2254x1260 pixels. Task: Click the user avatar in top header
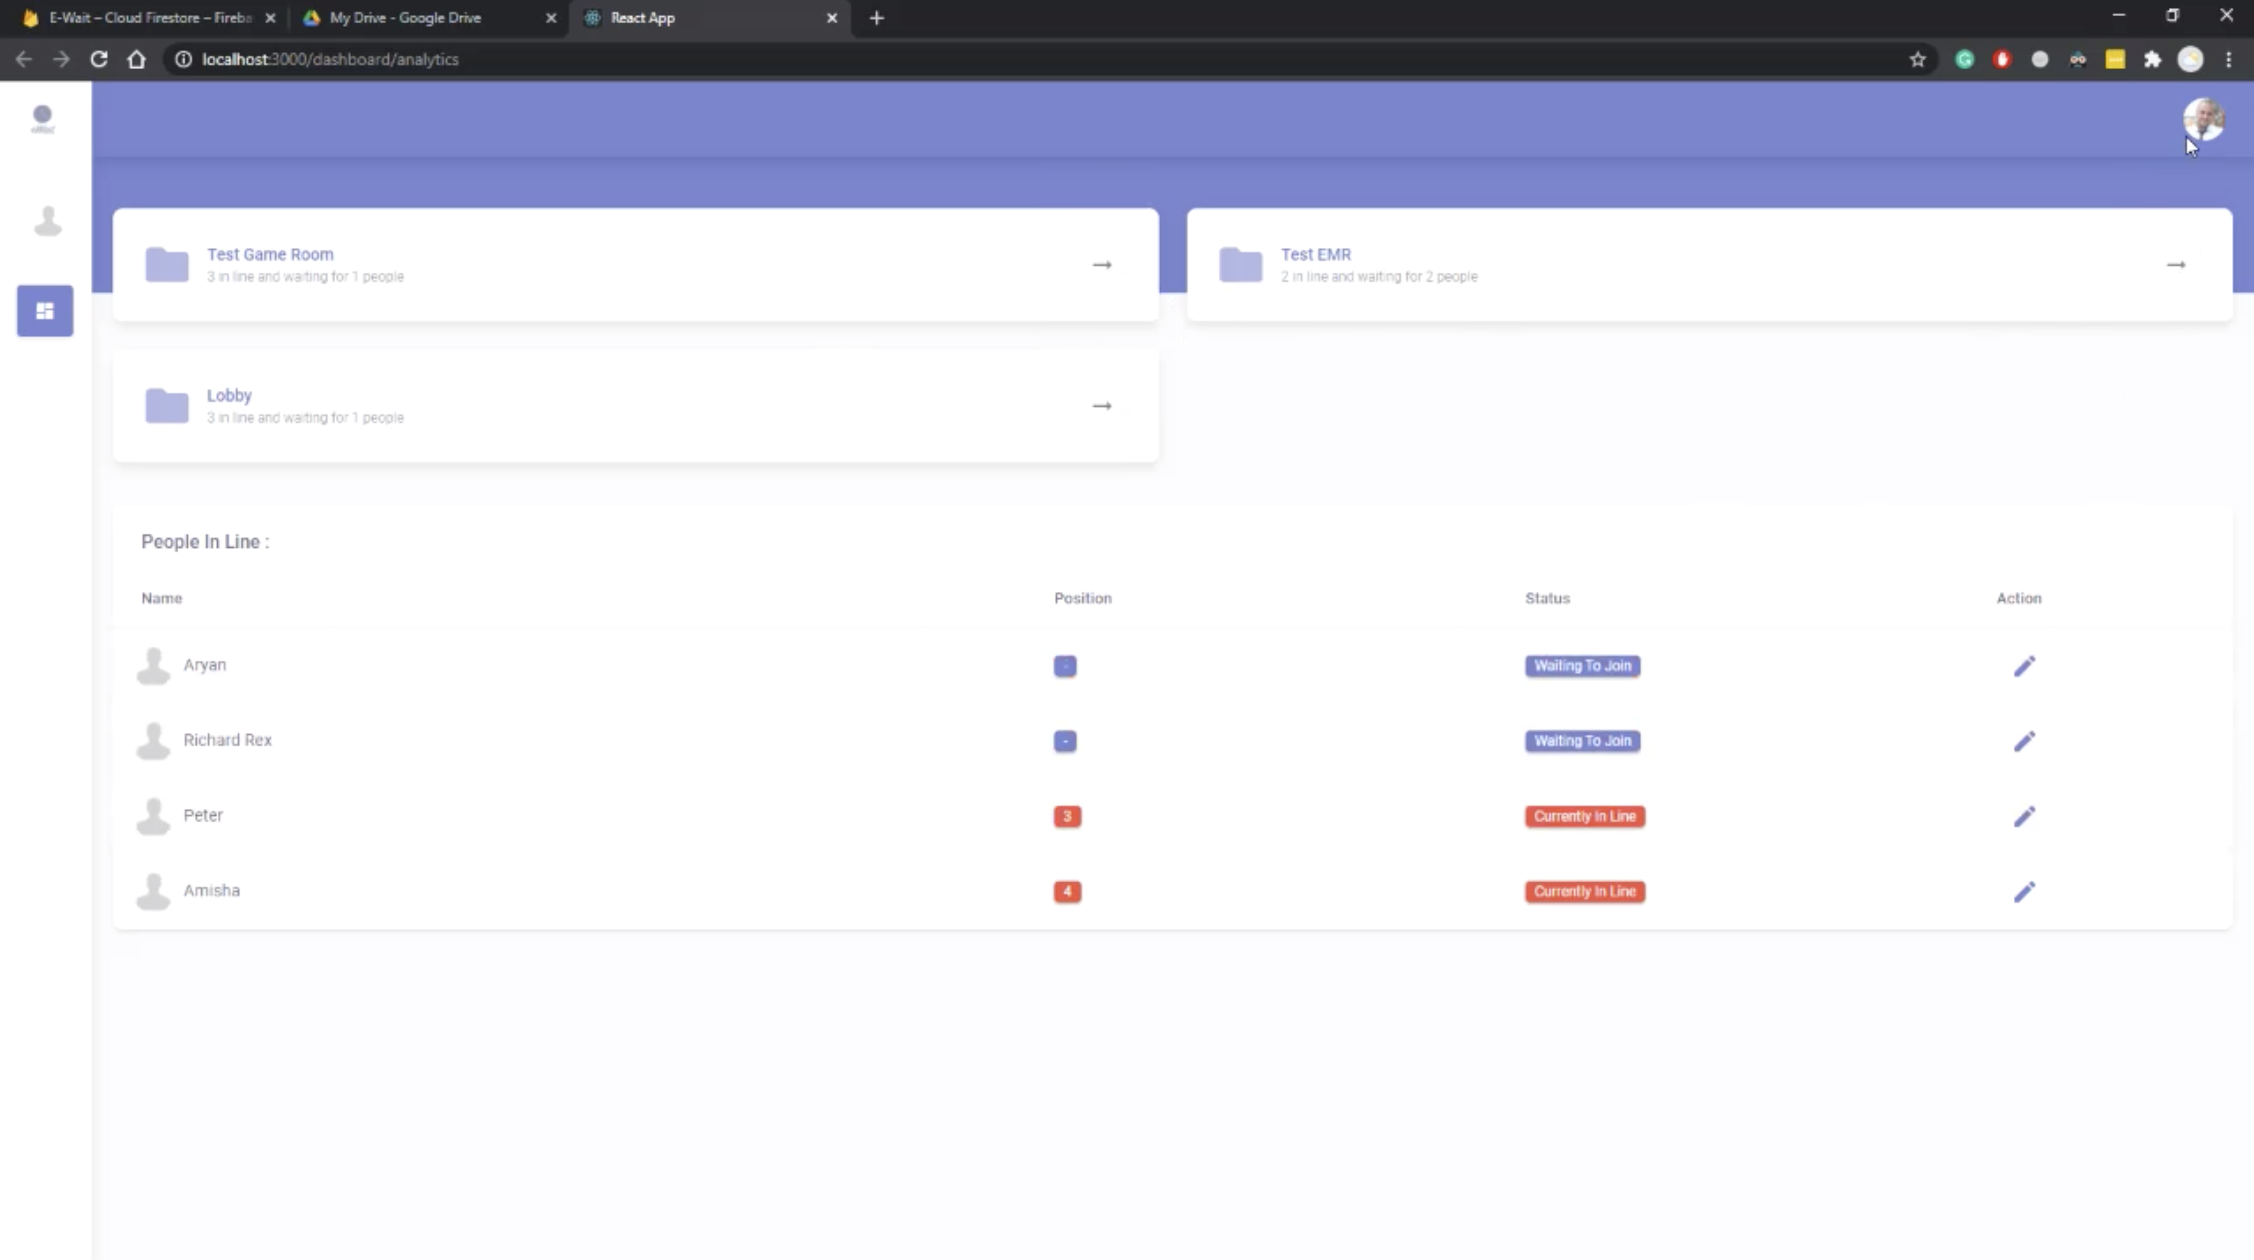click(x=2203, y=120)
